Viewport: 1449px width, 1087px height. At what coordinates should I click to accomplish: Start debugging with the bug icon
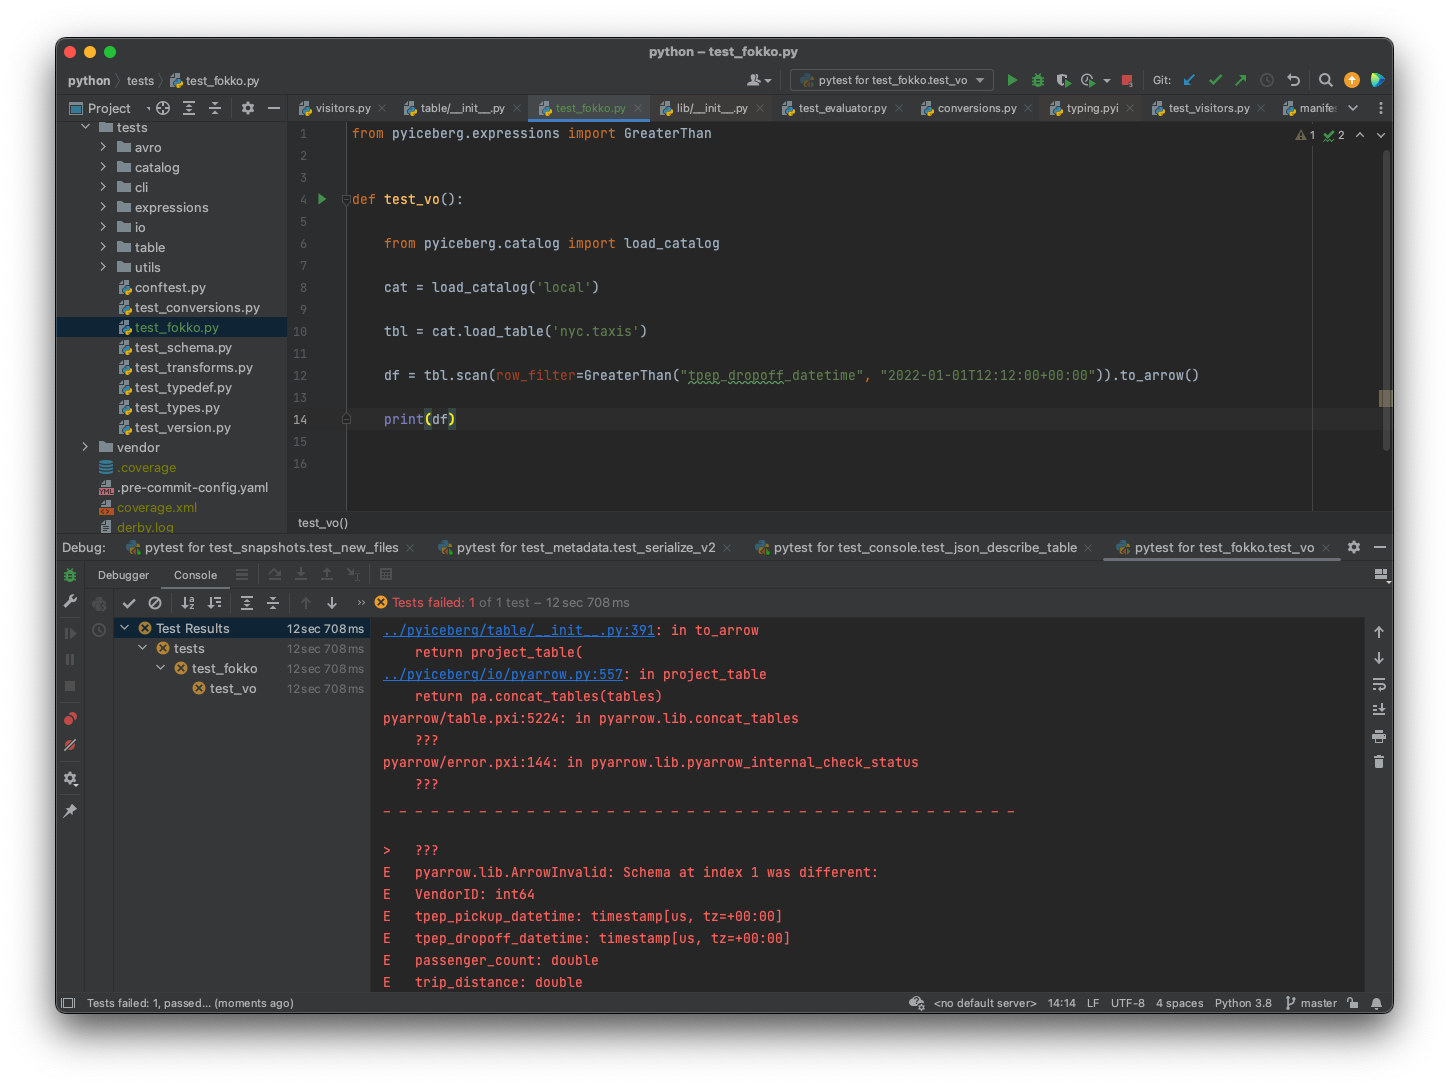click(1038, 80)
